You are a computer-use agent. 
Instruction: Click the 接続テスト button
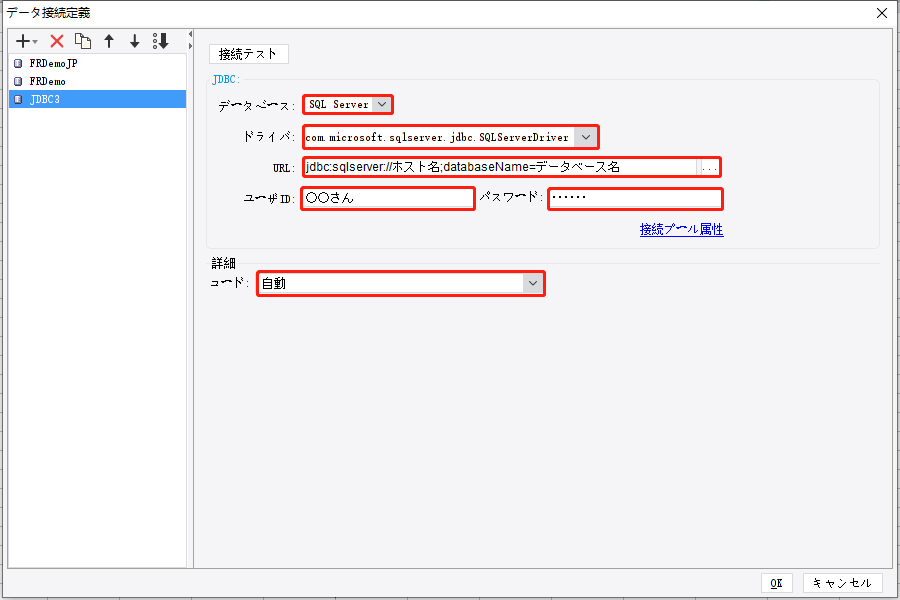248,53
